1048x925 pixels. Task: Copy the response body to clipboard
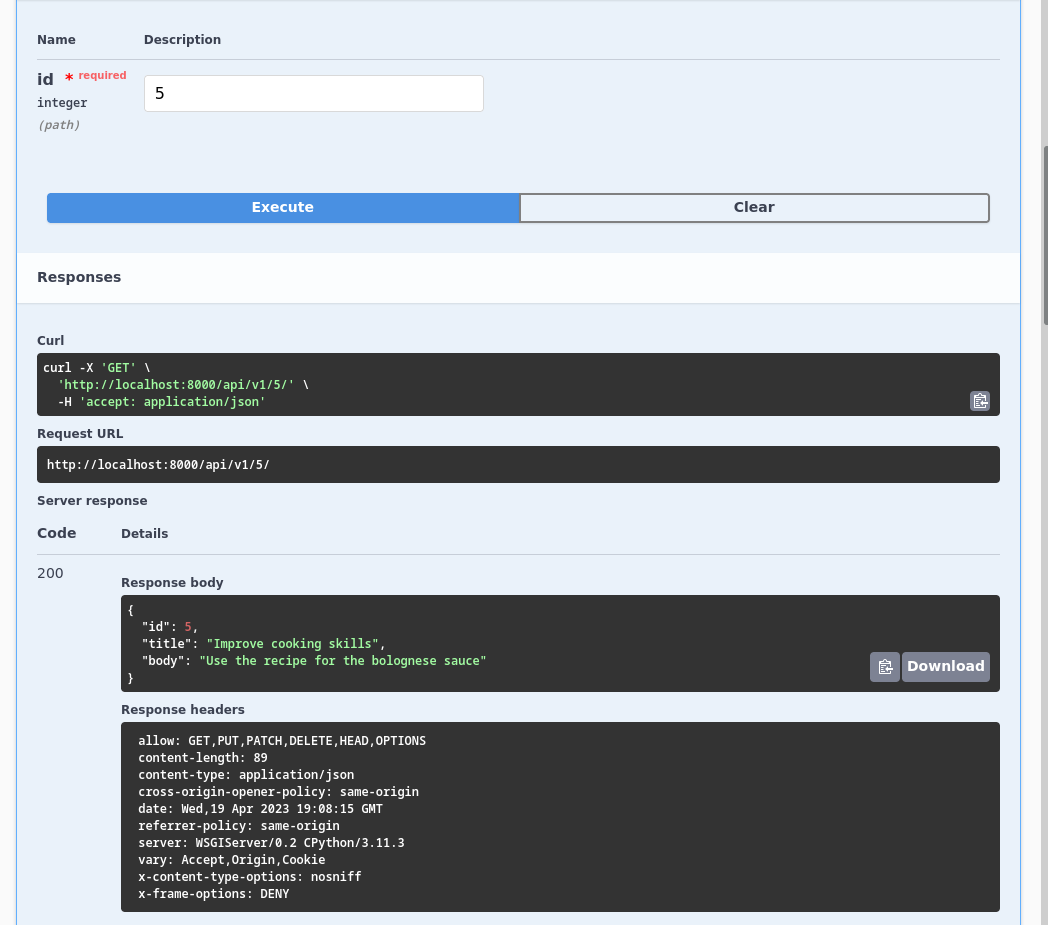(885, 666)
